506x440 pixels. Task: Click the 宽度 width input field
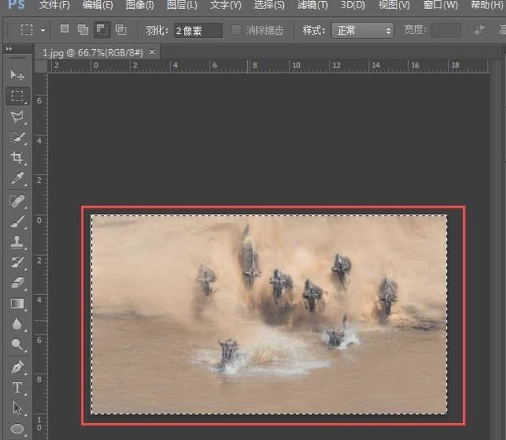coord(446,30)
